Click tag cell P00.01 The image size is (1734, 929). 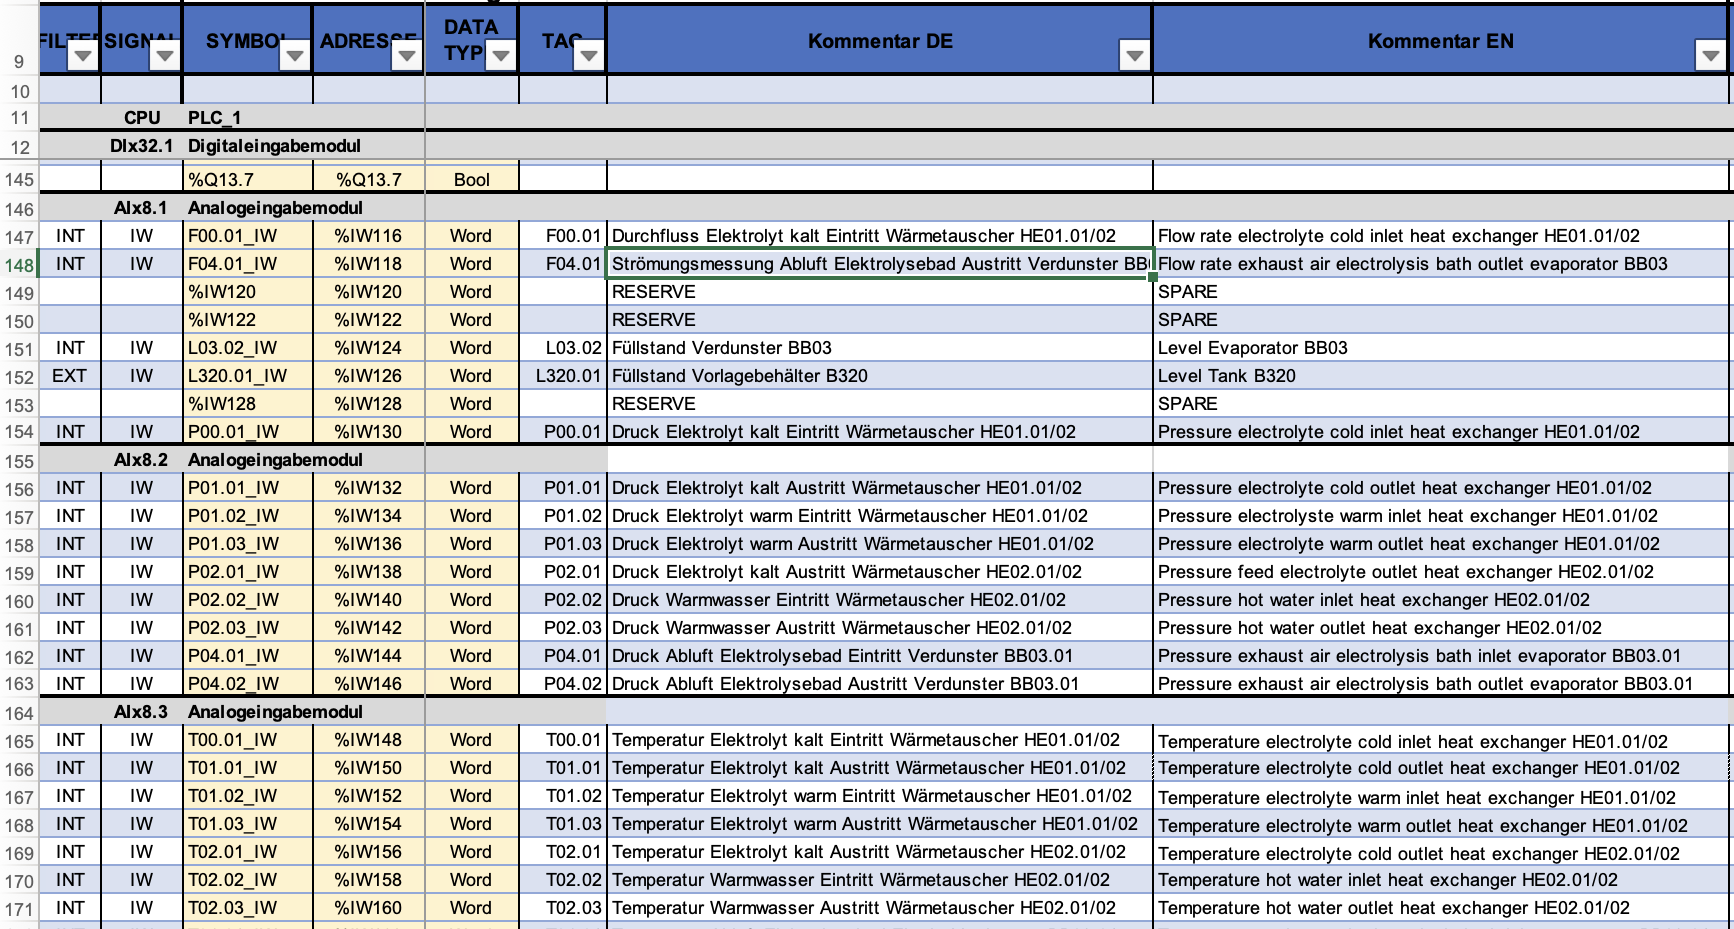point(563,432)
